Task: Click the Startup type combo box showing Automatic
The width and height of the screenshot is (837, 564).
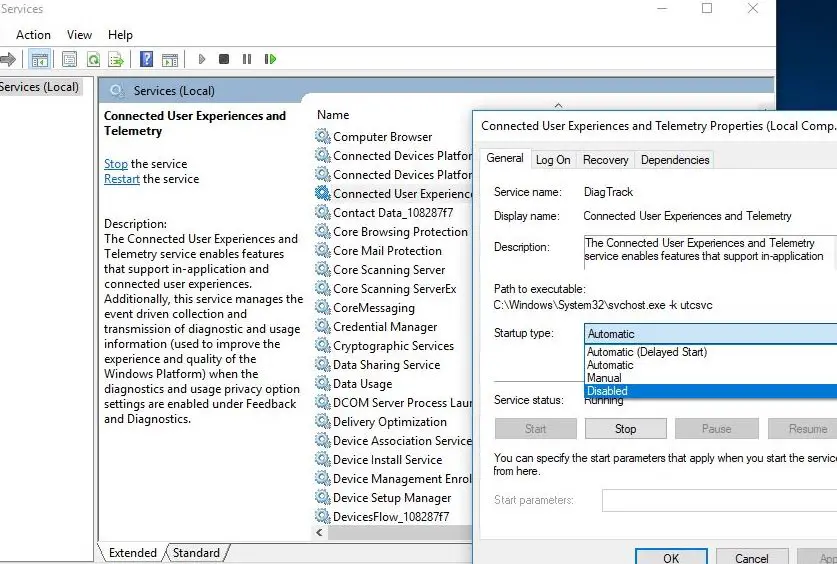Action: [710, 334]
